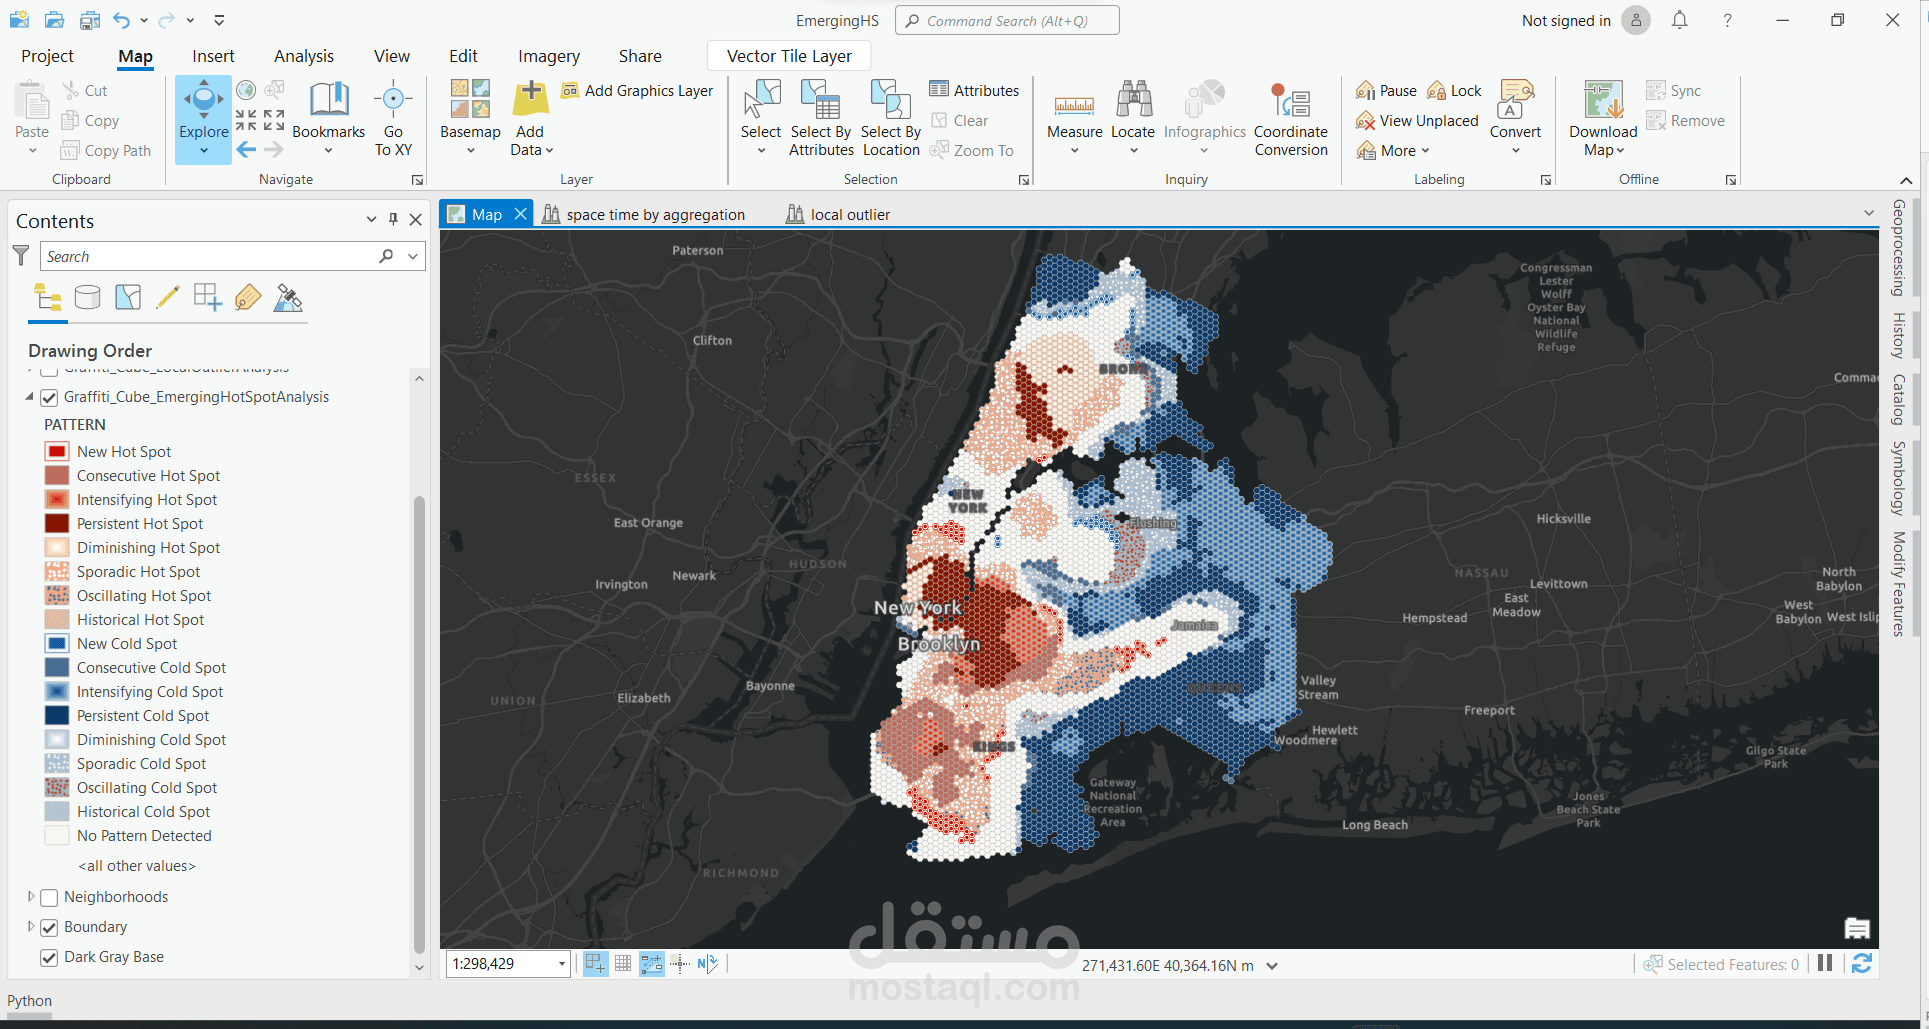Toggle View Unplaced labels

(x=1417, y=121)
